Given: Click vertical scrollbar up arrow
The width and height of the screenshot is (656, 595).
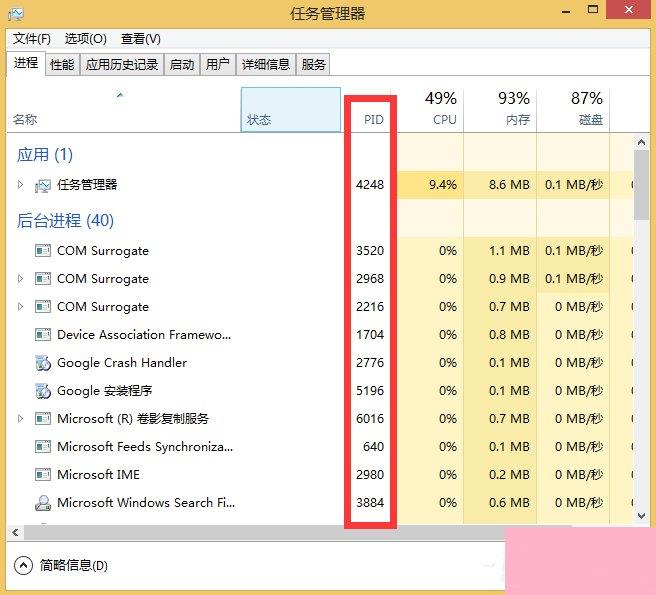Looking at the screenshot, I should [641, 143].
